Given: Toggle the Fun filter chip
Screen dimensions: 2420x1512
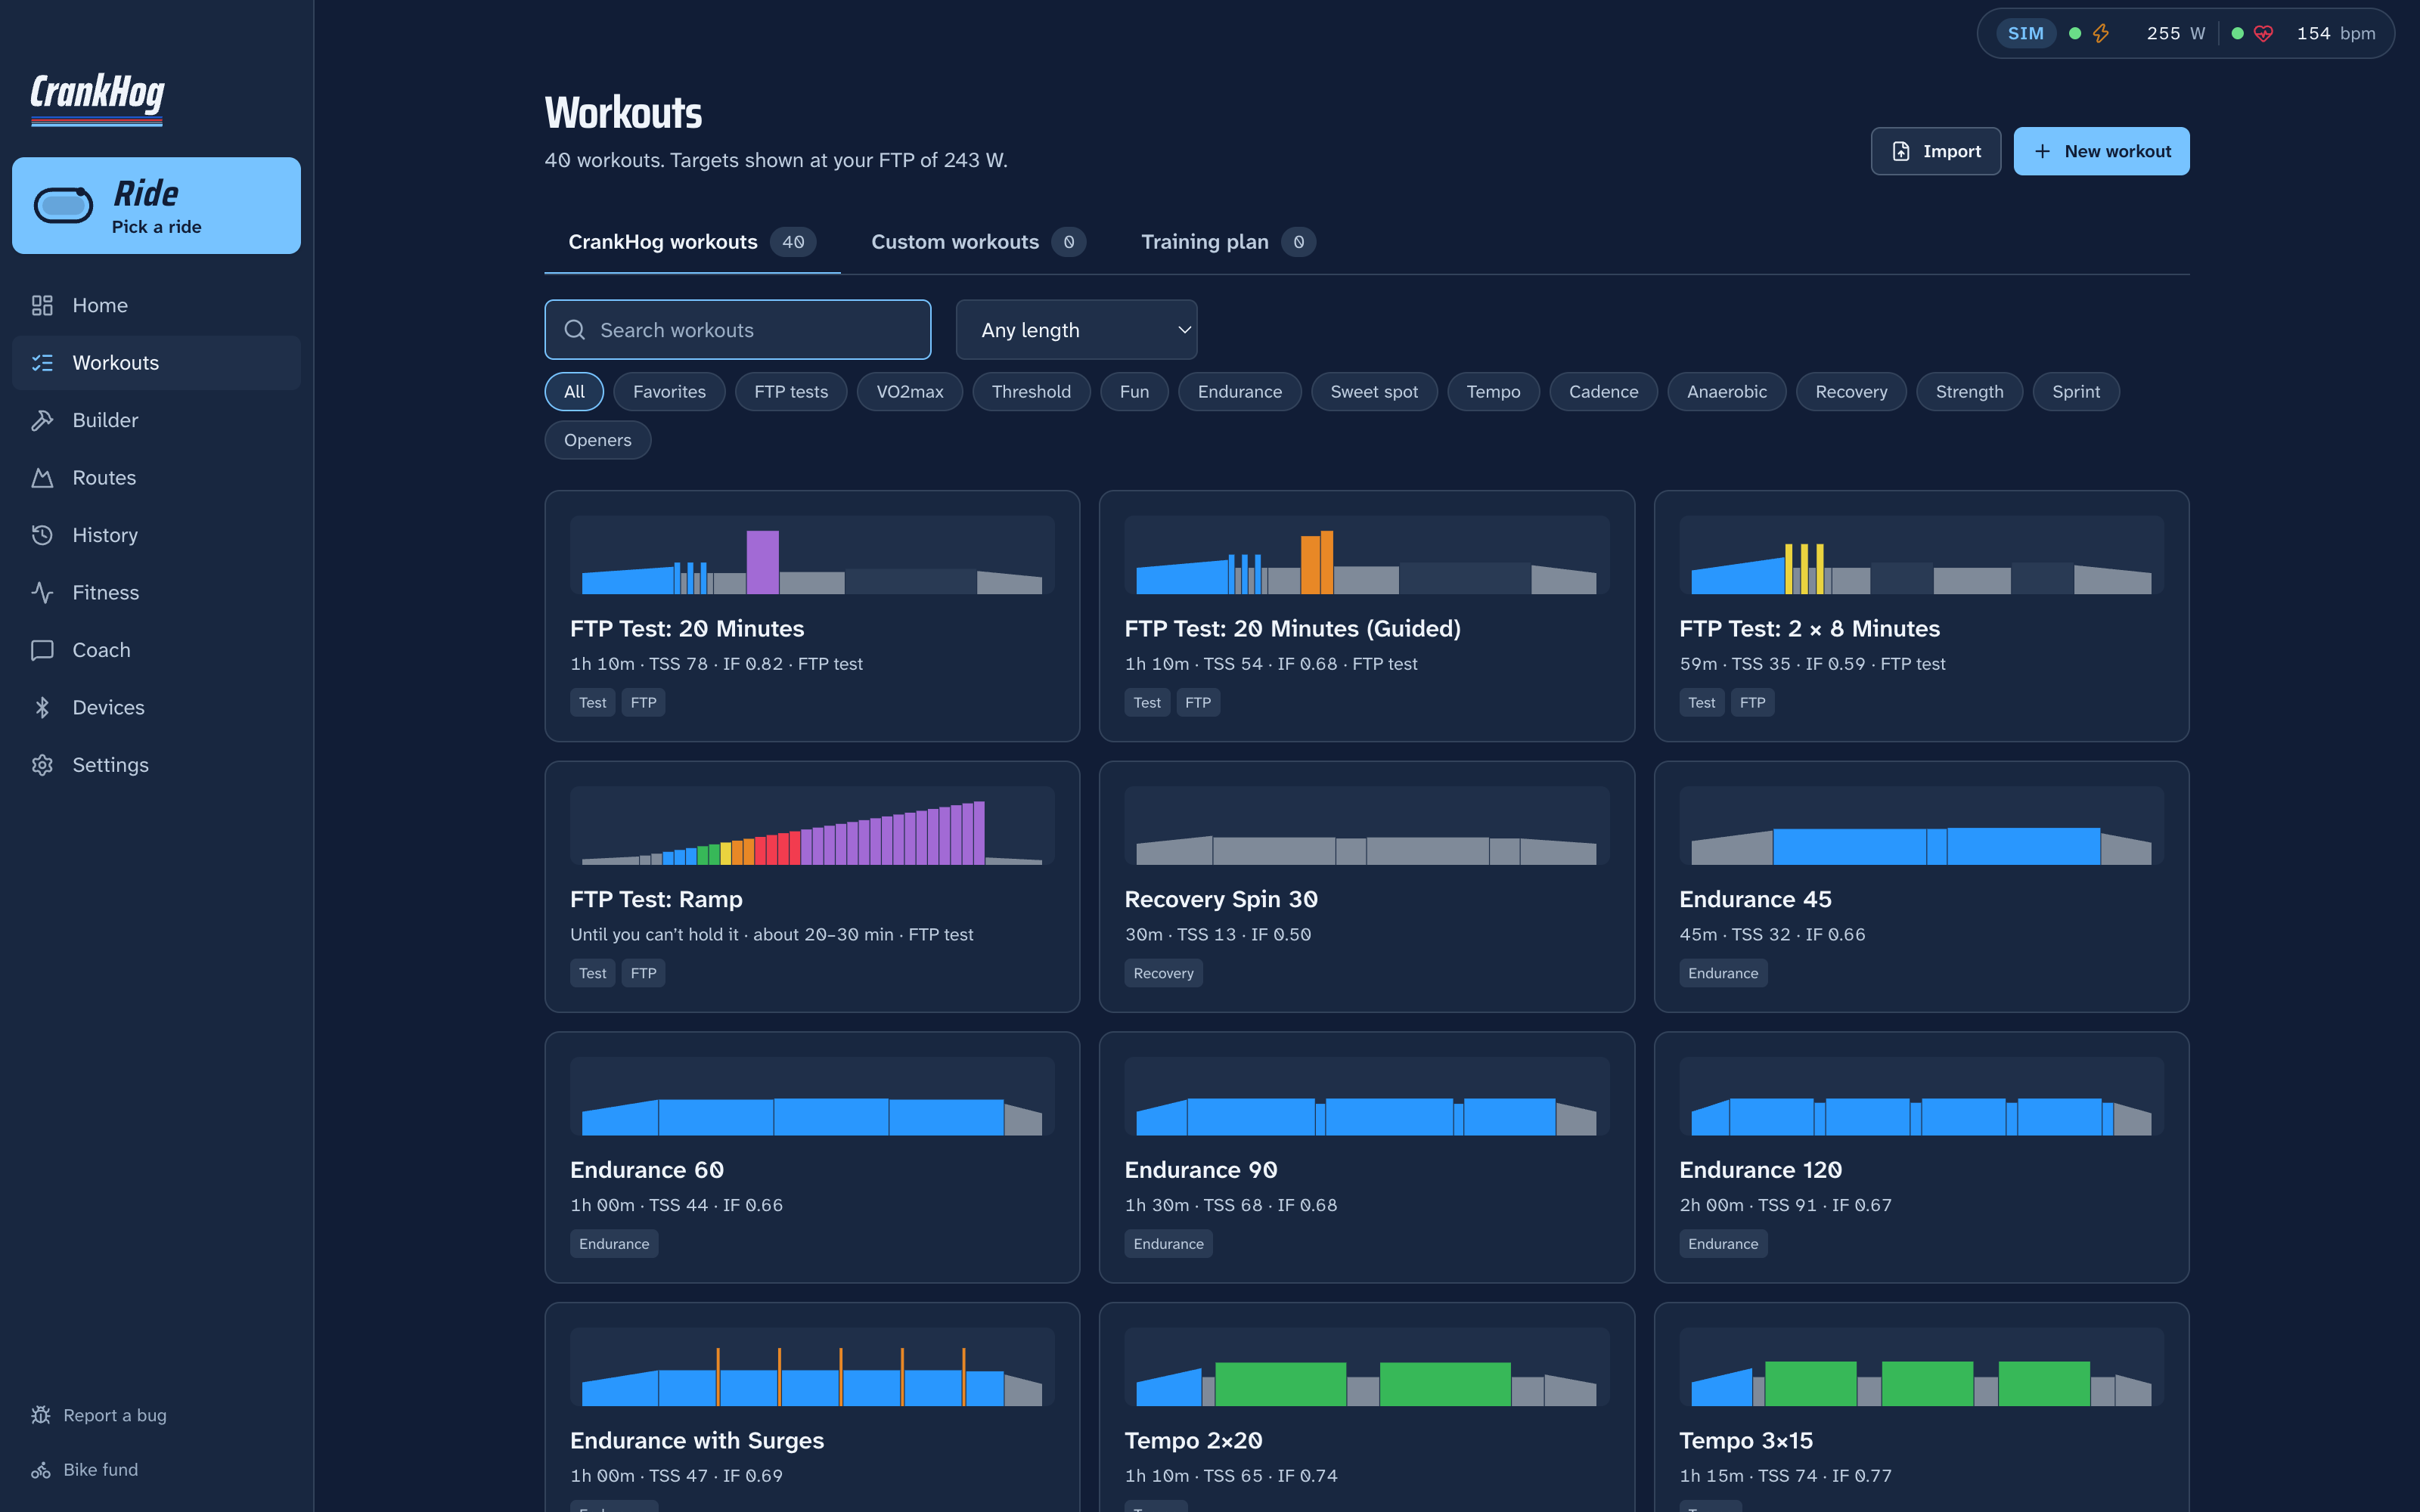Looking at the screenshot, I should tap(1134, 392).
